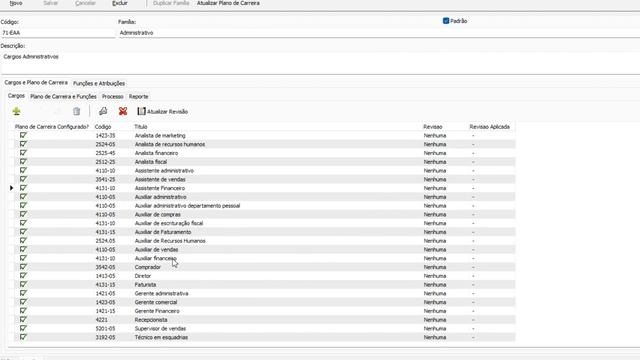Image resolution: width=640 pixels, height=360 pixels.
Task: Select the Assistente de vendas row title
Action: pyautogui.click(x=160, y=179)
